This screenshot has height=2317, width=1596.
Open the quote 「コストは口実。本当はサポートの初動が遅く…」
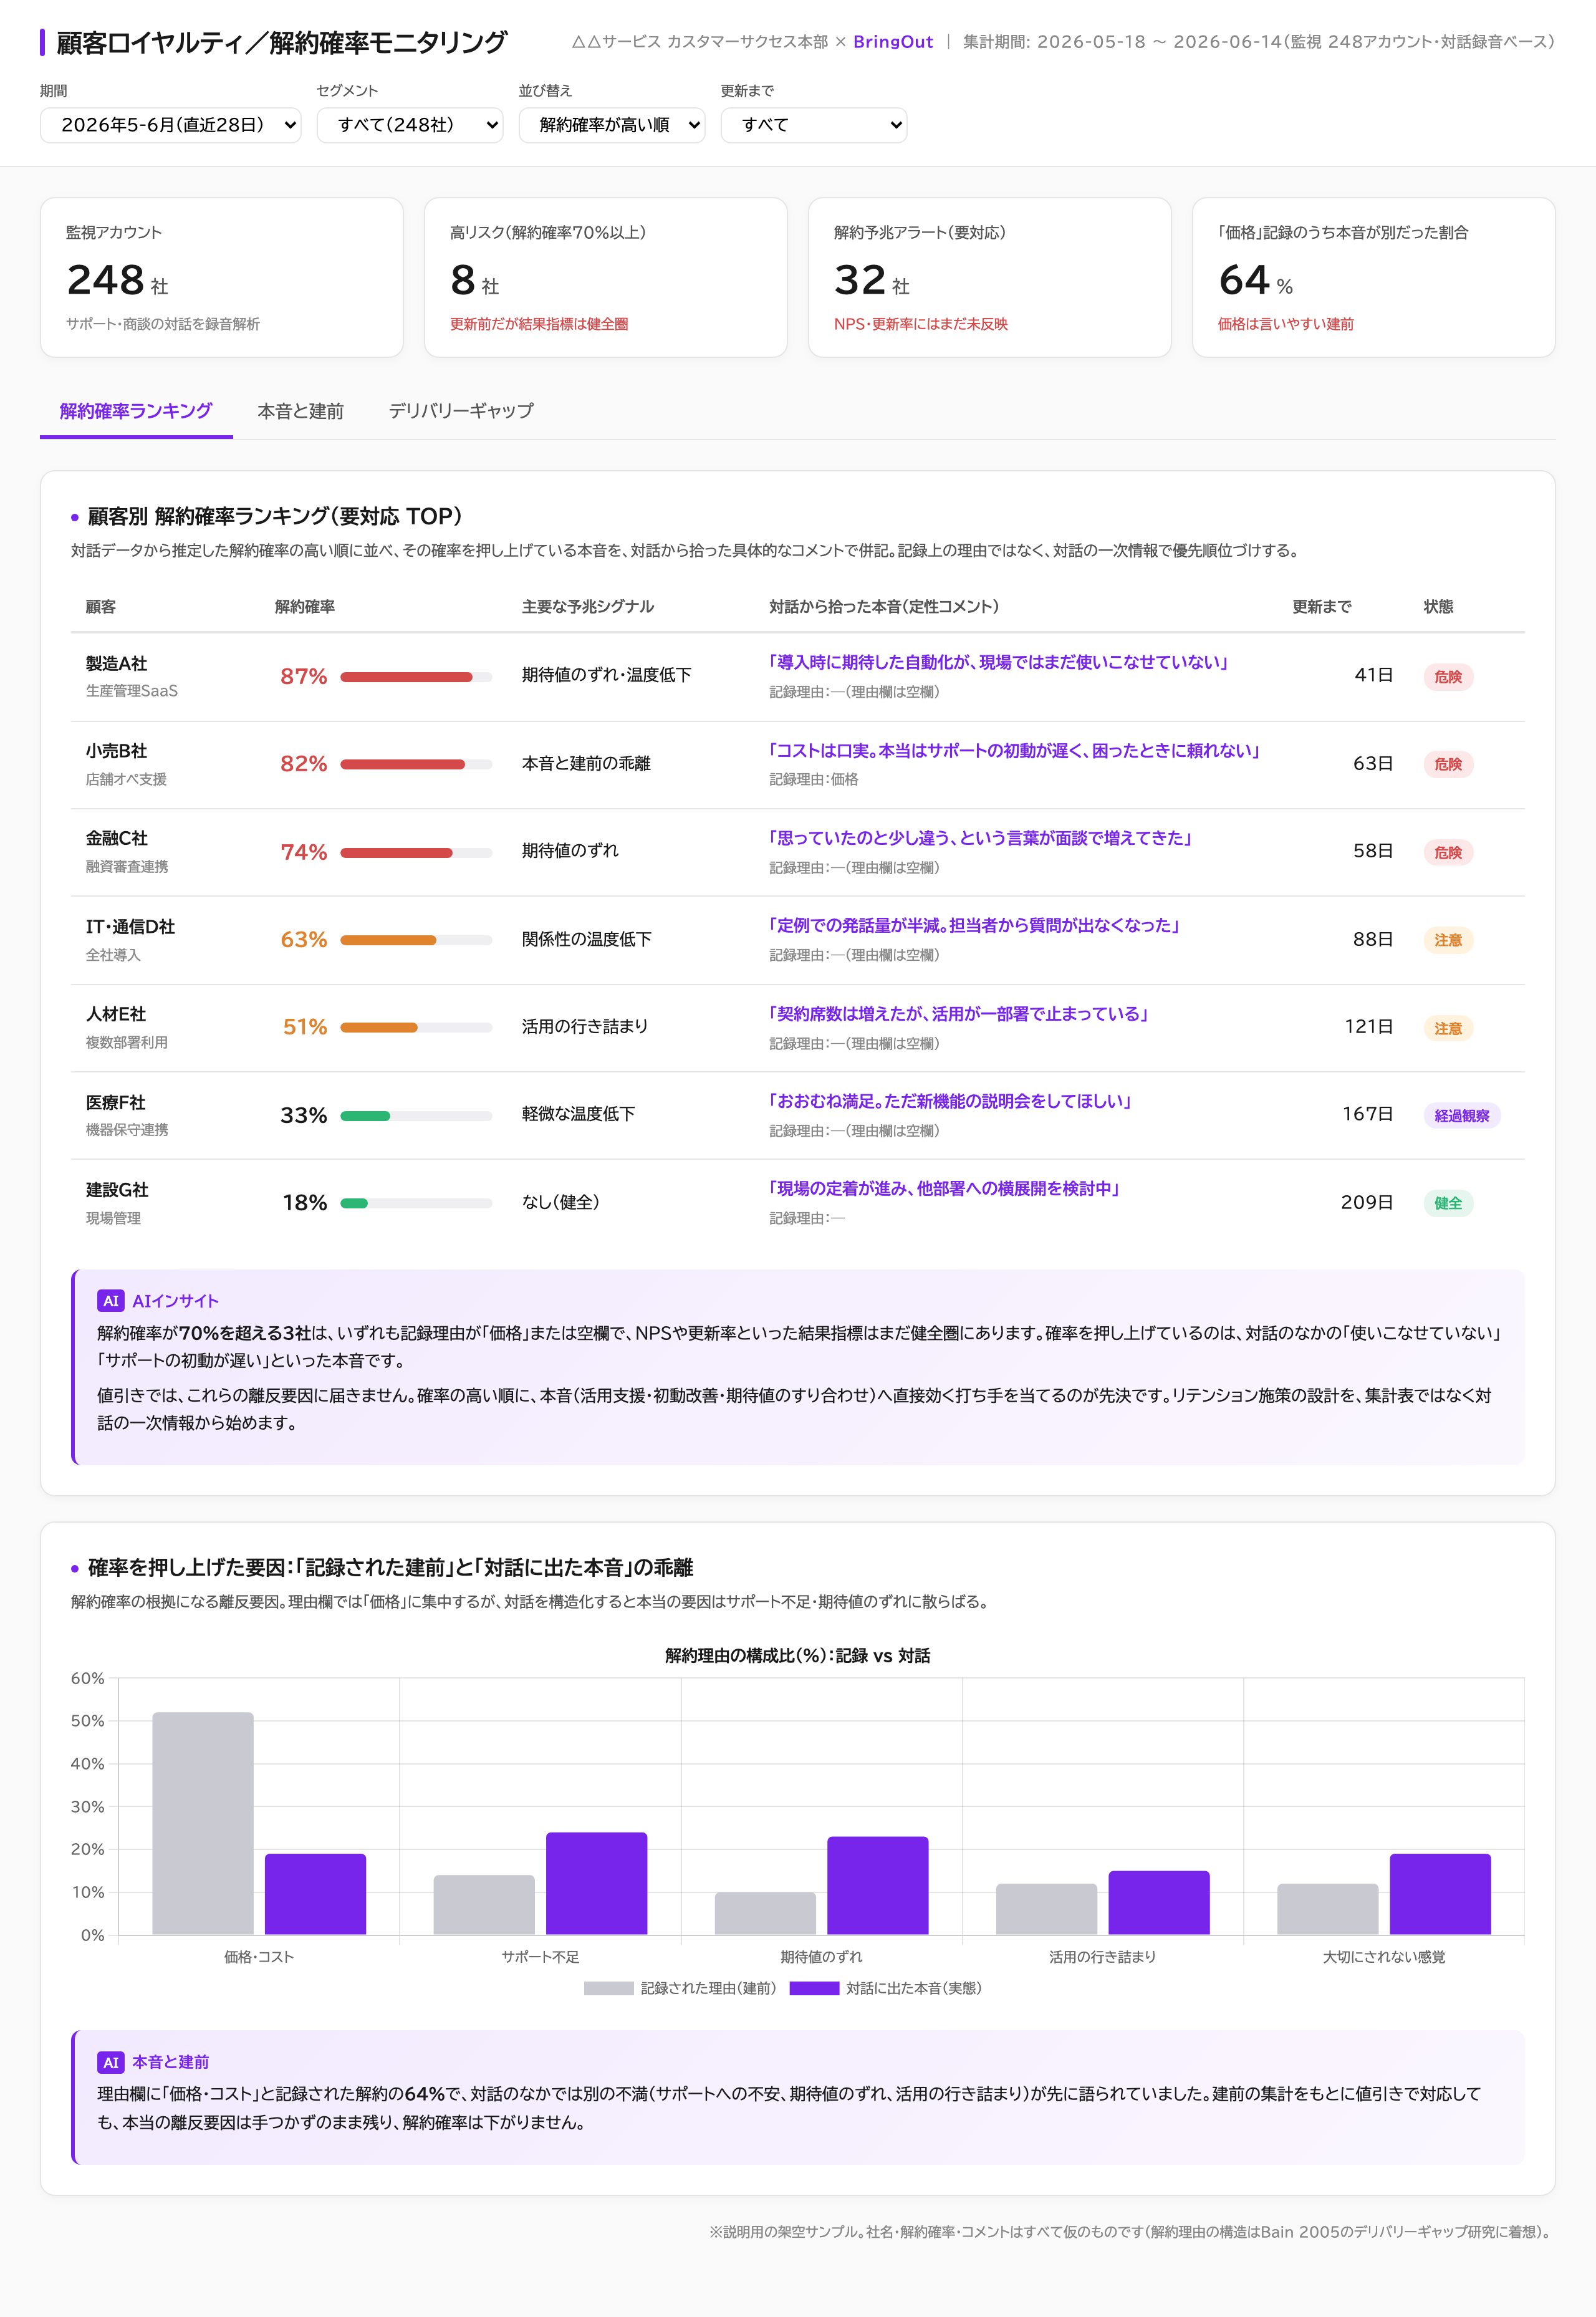(x=1014, y=750)
